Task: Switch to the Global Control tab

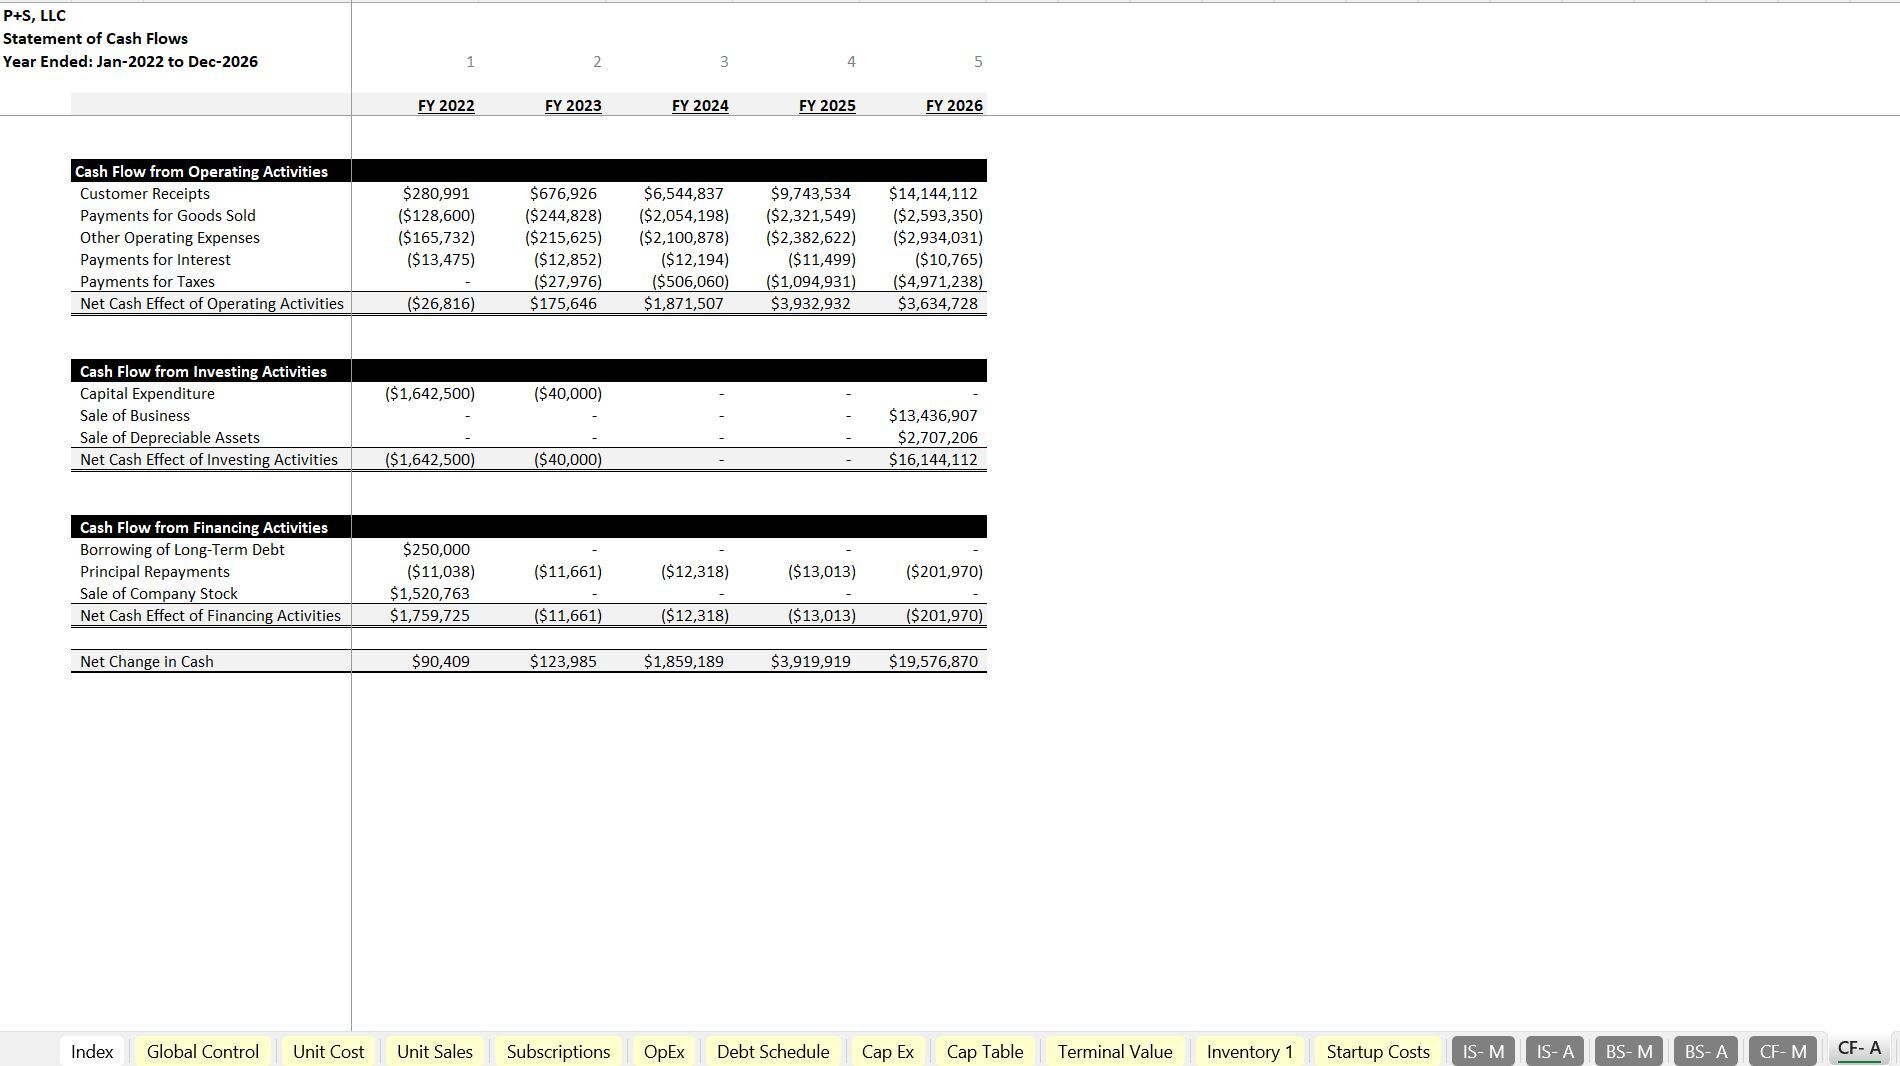Action: (203, 1051)
